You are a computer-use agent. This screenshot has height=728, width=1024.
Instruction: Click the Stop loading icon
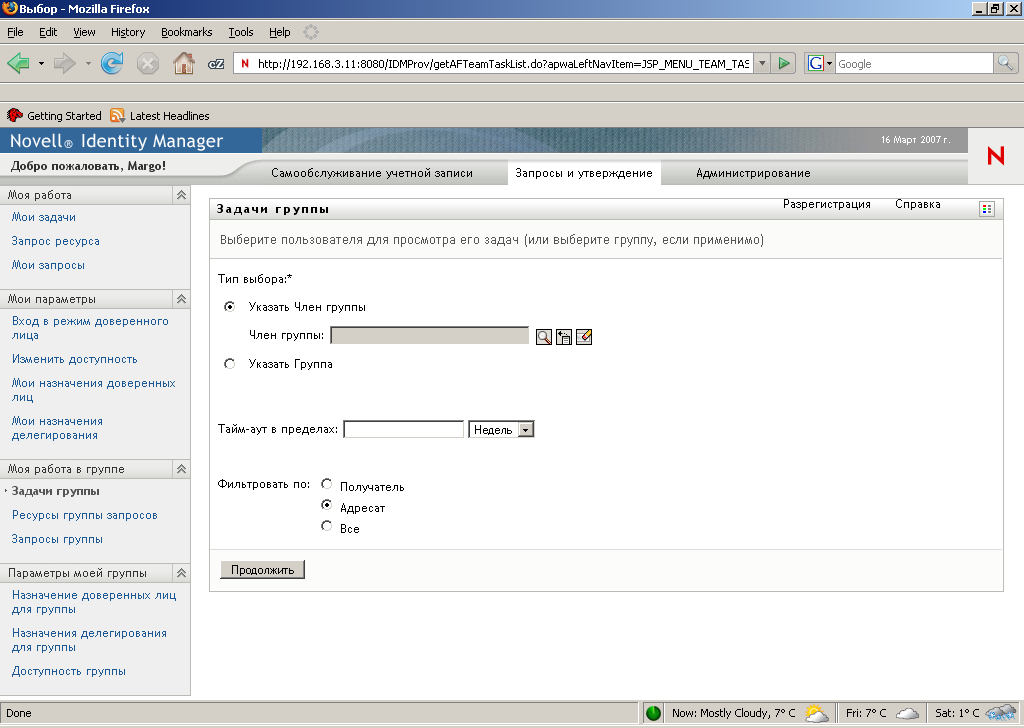click(148, 63)
